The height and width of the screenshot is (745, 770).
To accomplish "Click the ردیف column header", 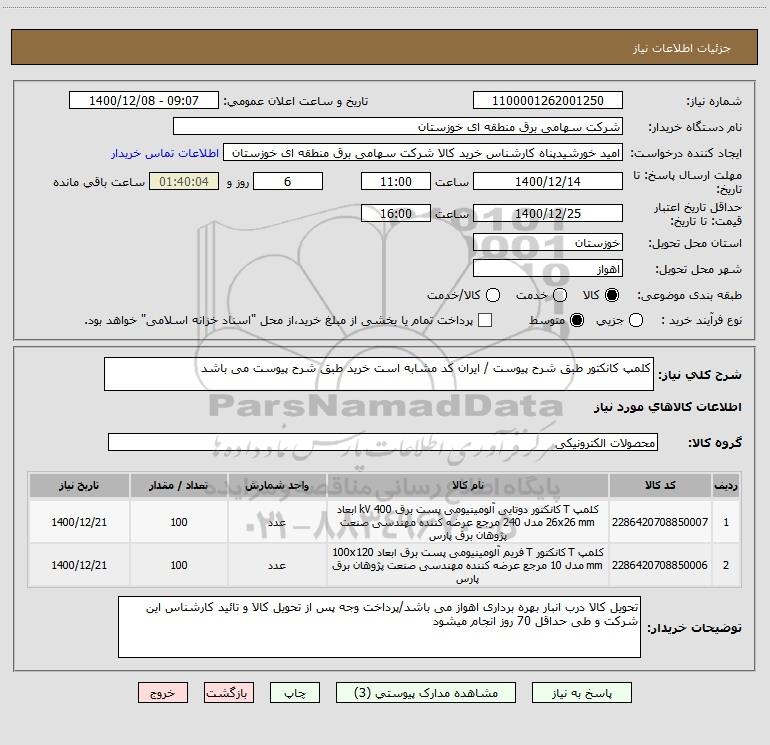I will [x=726, y=486].
